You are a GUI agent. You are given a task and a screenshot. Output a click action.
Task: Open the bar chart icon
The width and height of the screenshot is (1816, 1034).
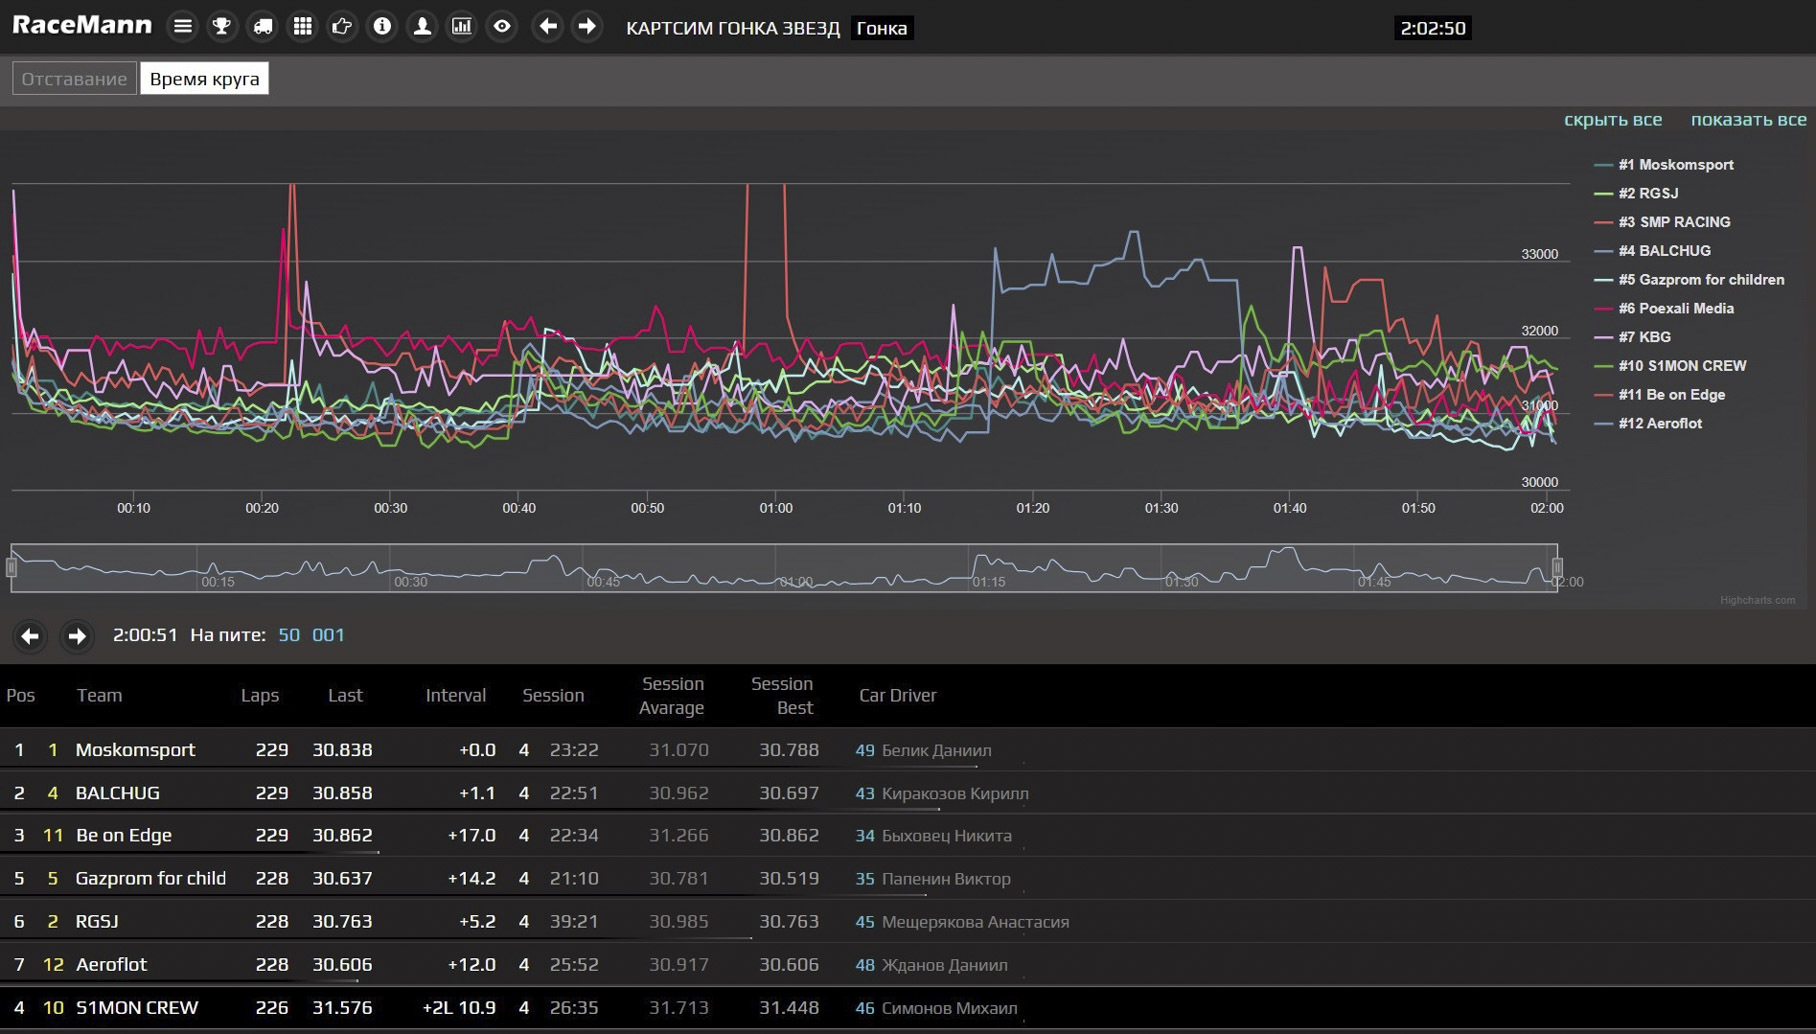[462, 27]
